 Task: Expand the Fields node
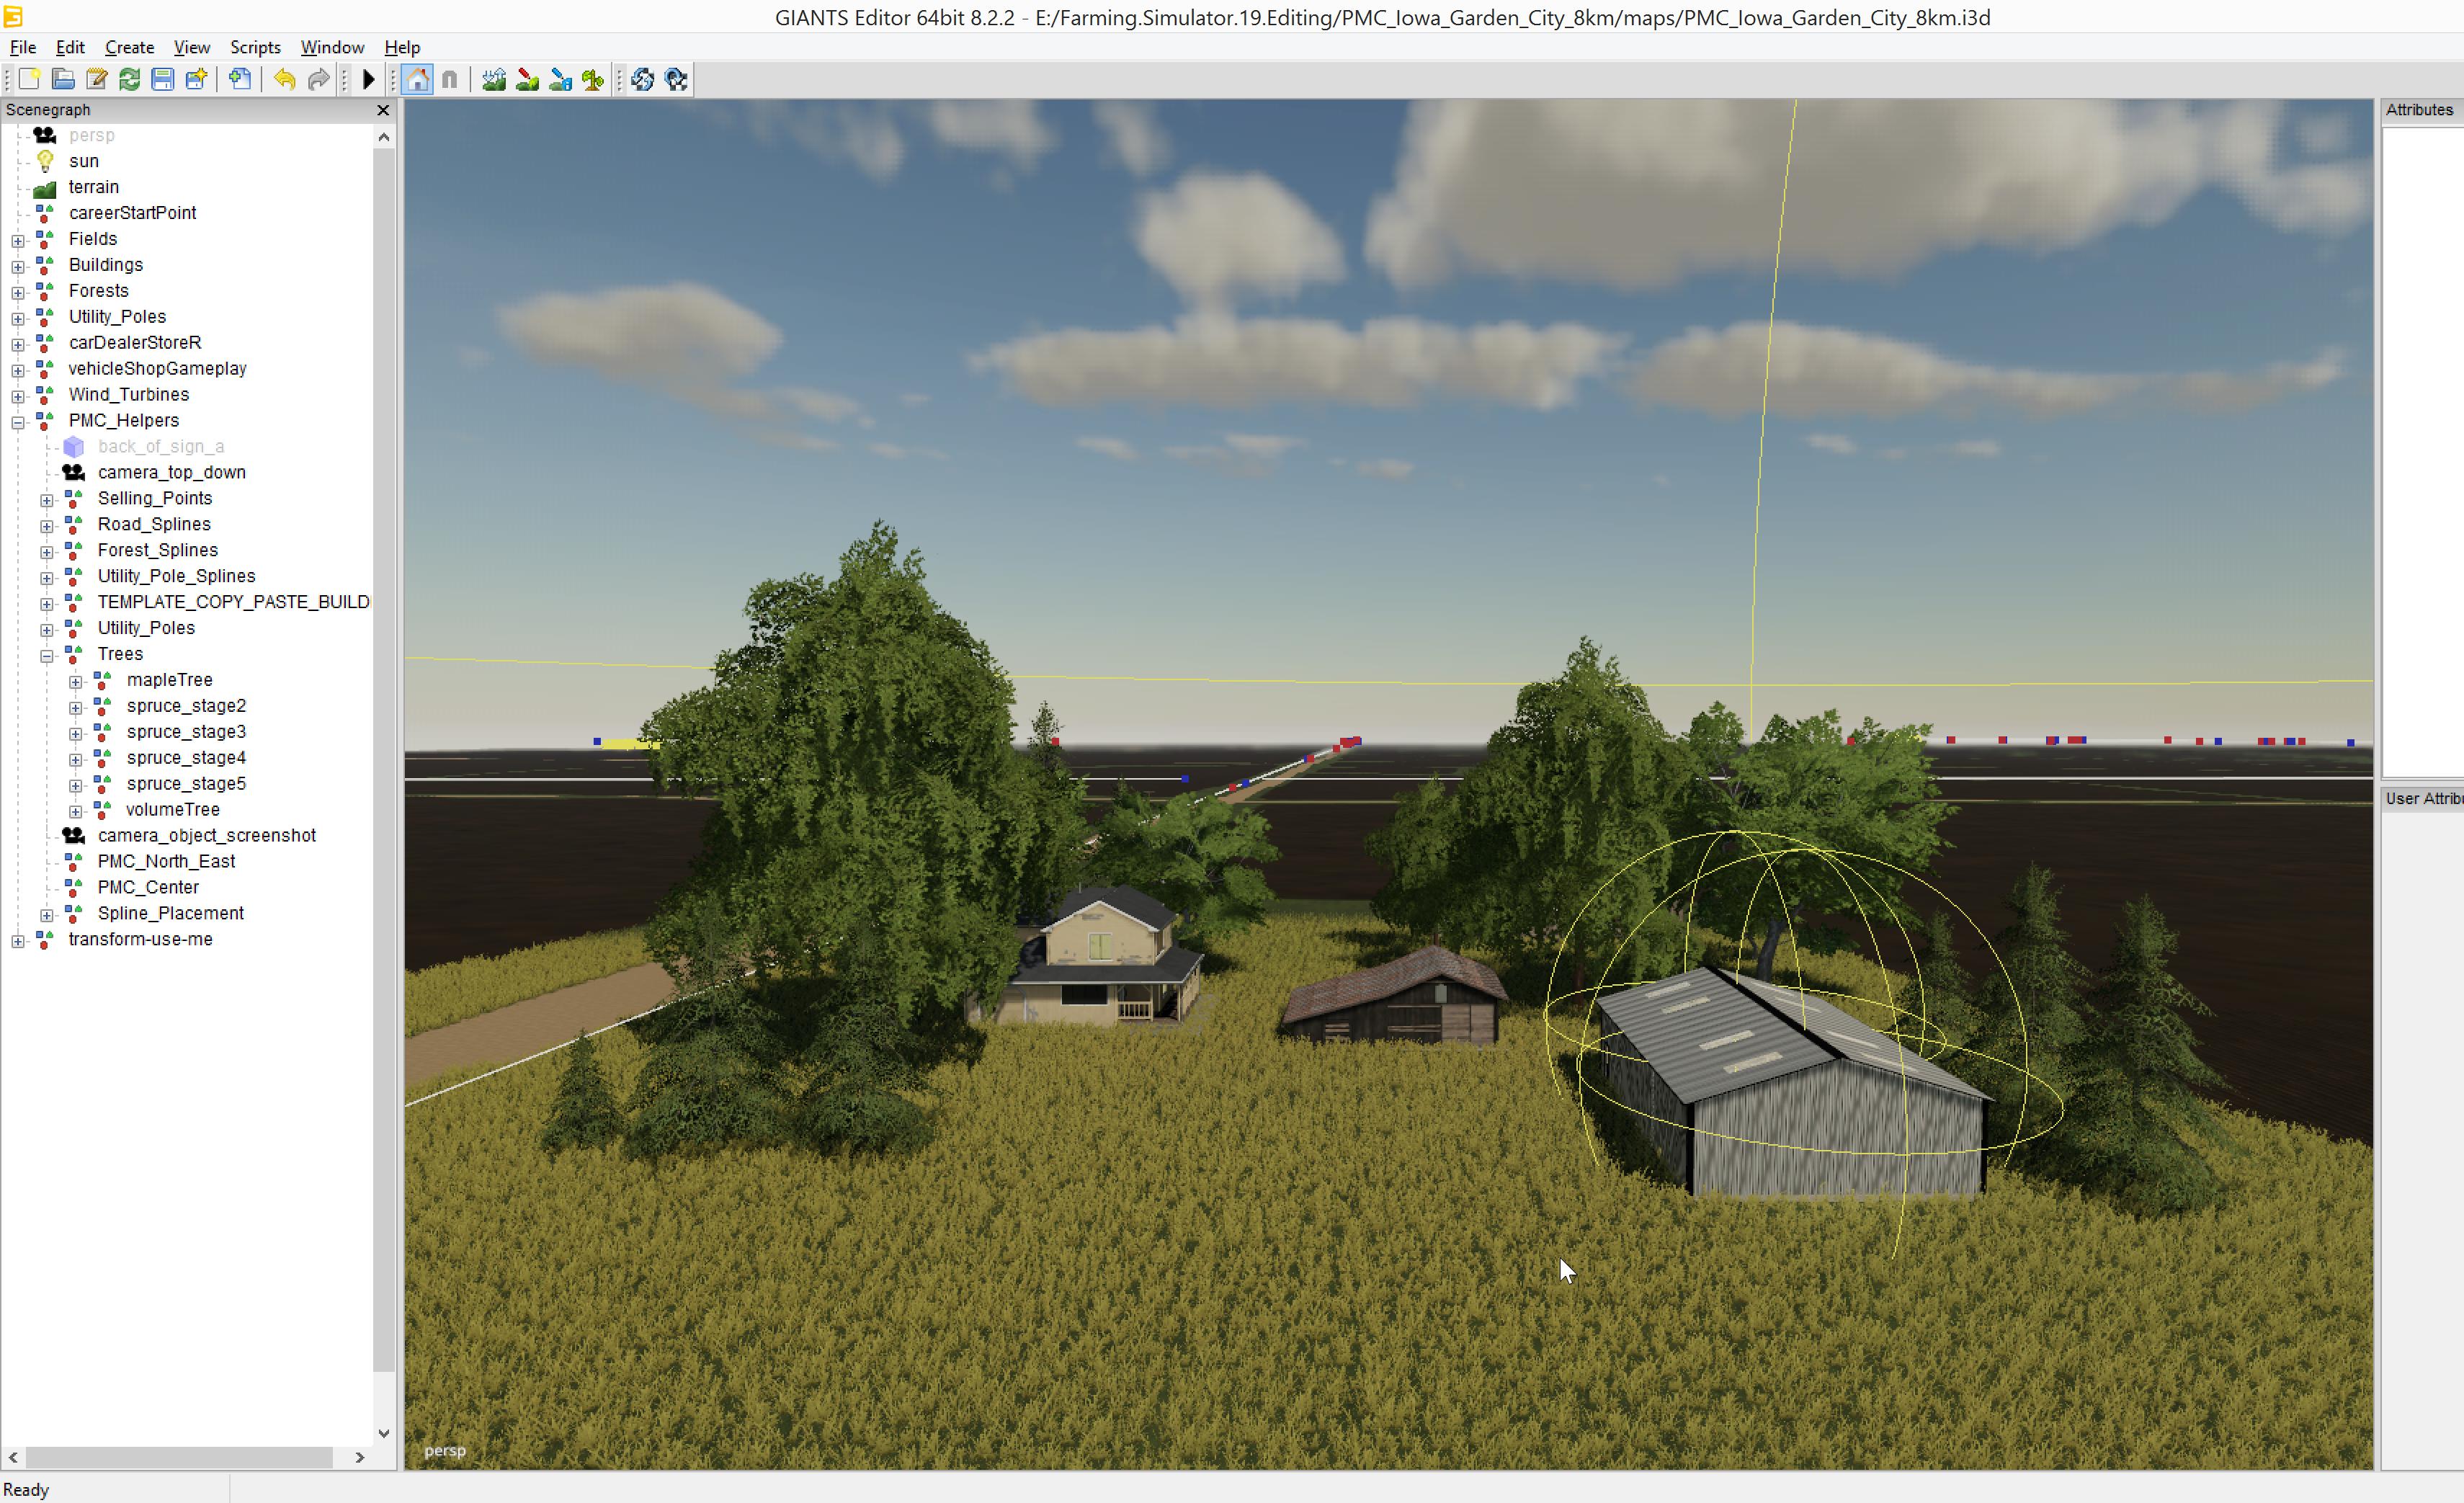[x=18, y=241]
